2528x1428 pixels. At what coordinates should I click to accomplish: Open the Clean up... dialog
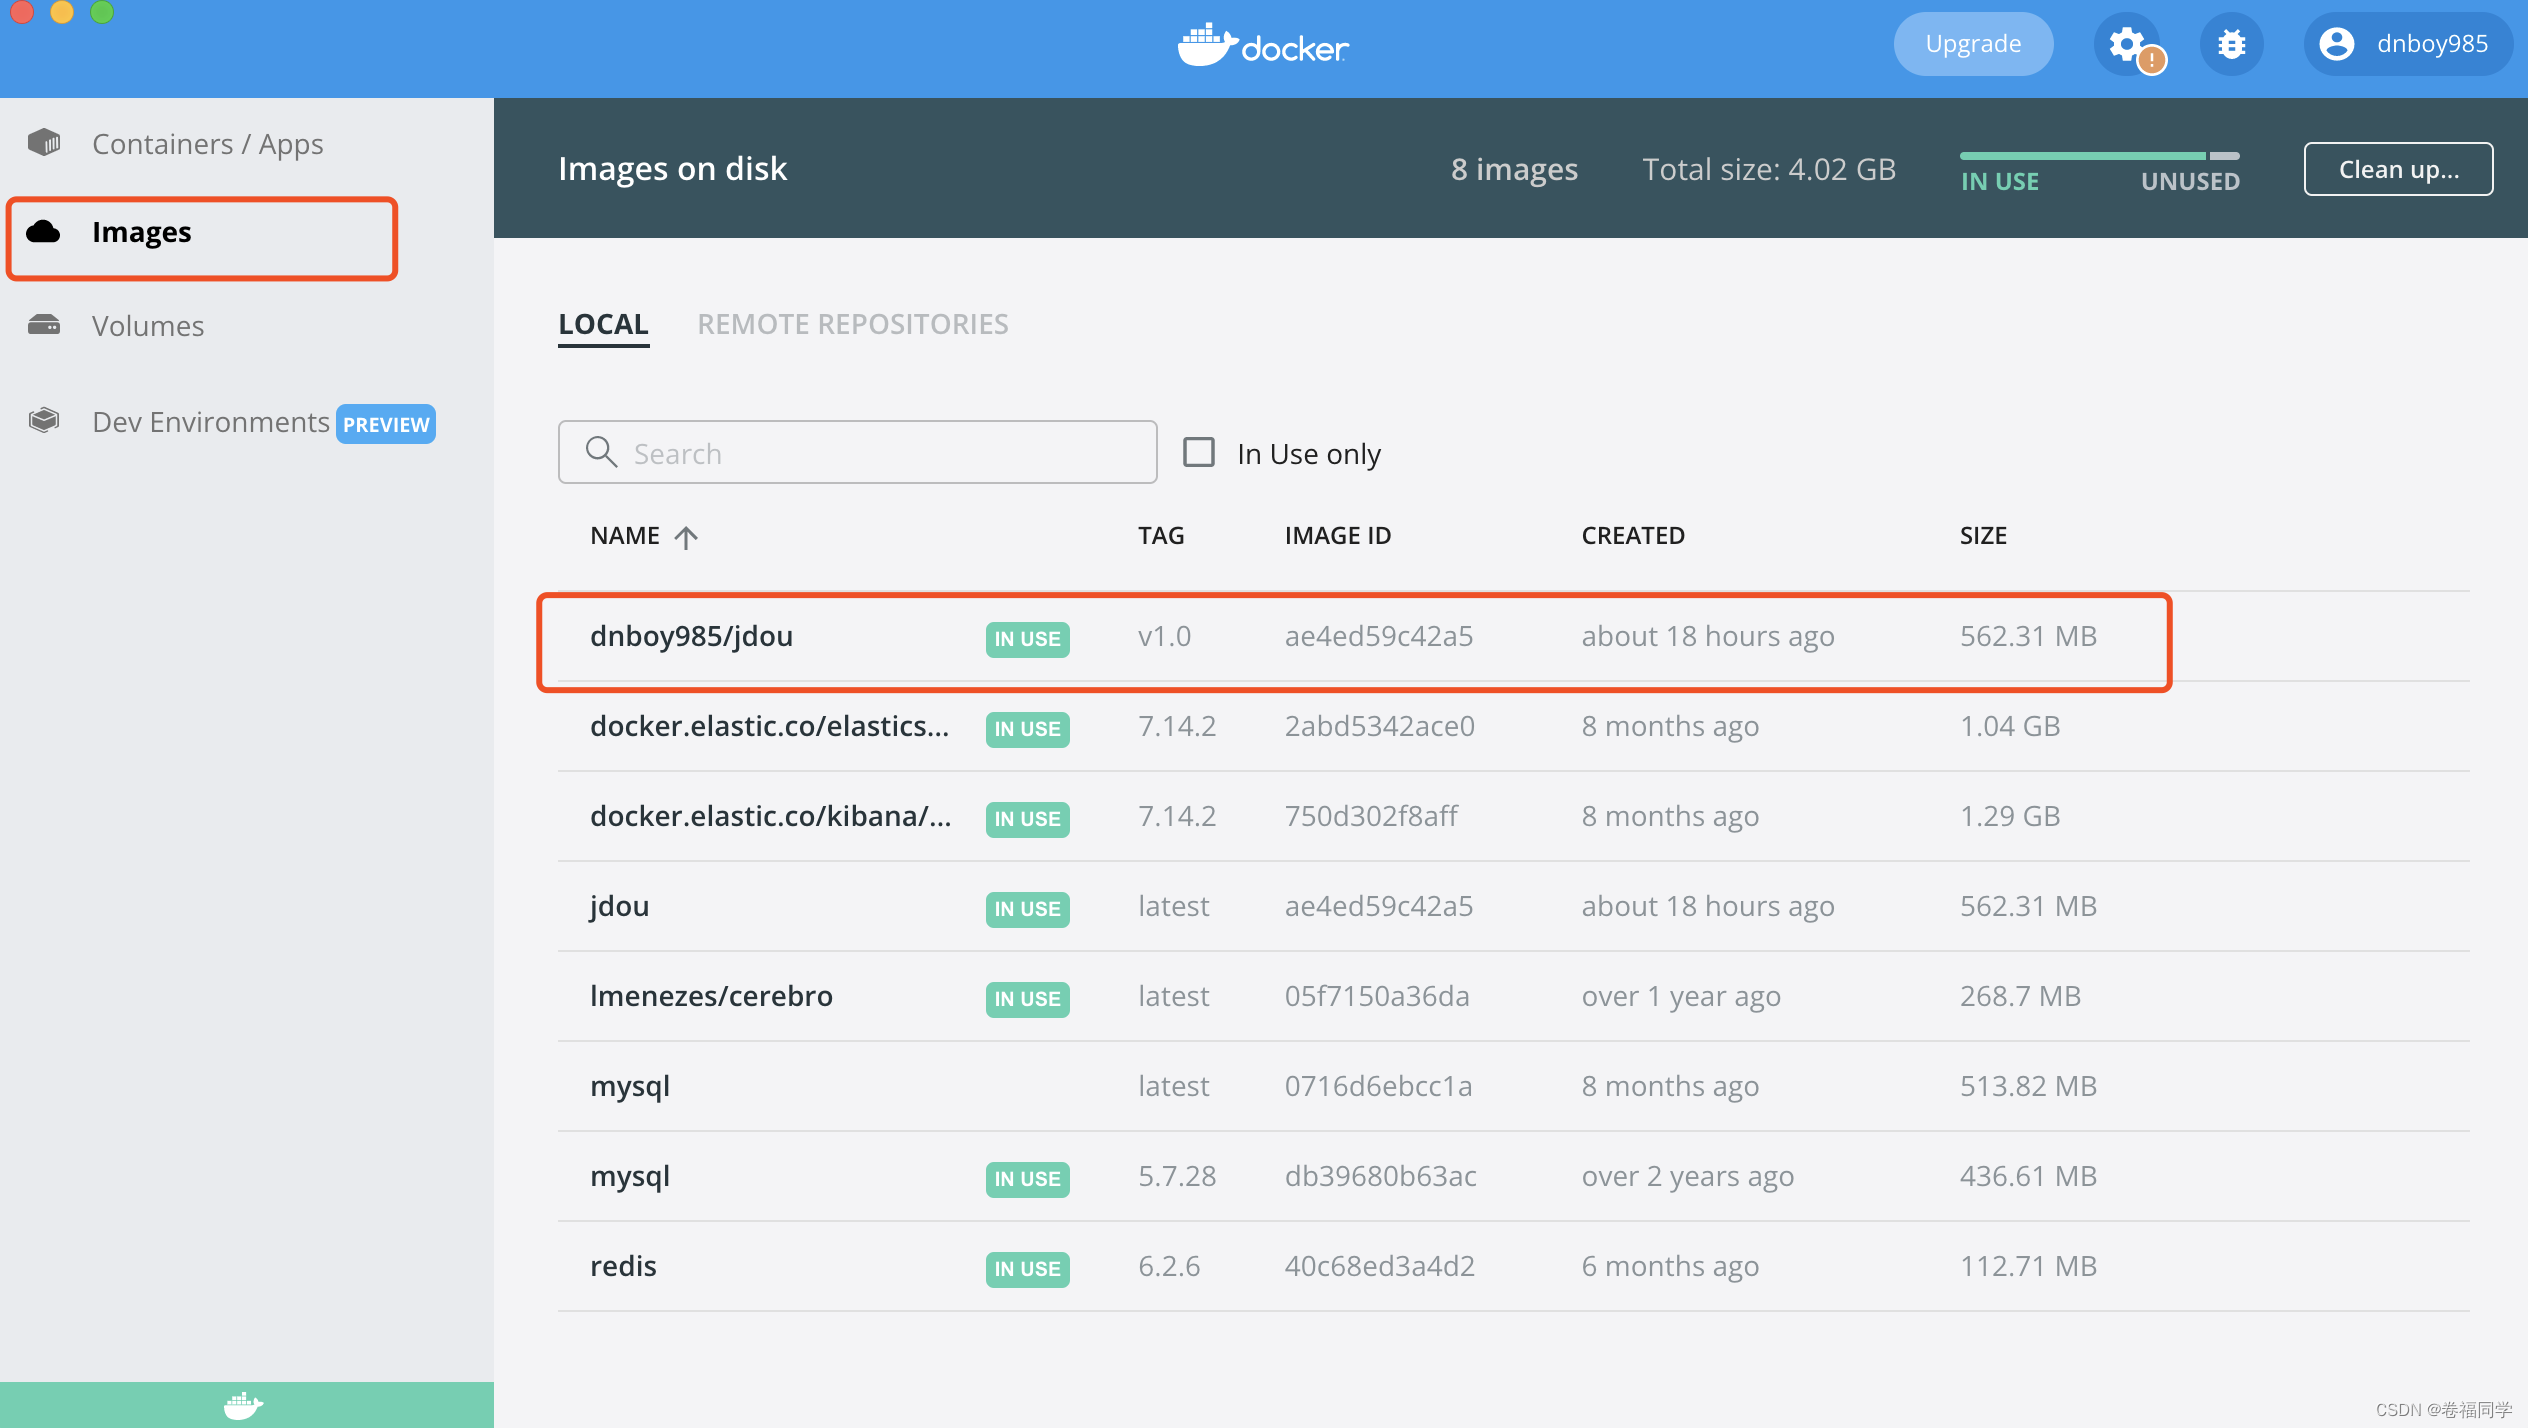(2398, 169)
